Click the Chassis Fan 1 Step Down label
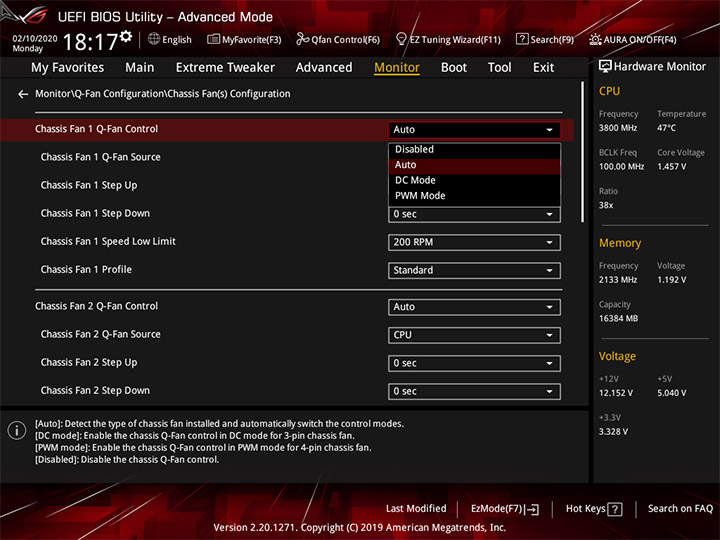The image size is (720, 540). tap(95, 214)
